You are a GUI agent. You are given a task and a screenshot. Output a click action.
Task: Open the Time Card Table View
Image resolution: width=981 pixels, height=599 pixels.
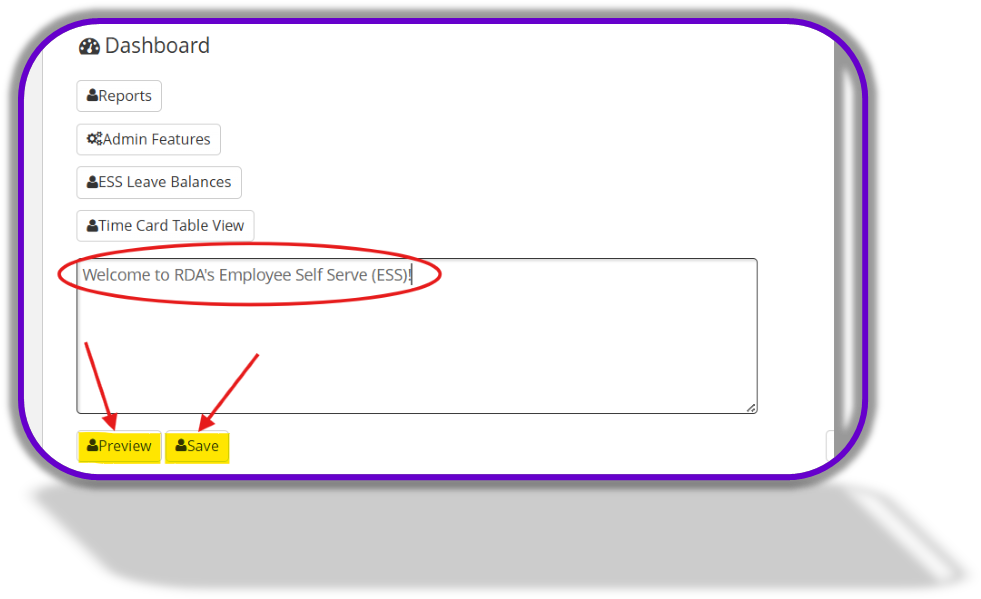[165, 225]
